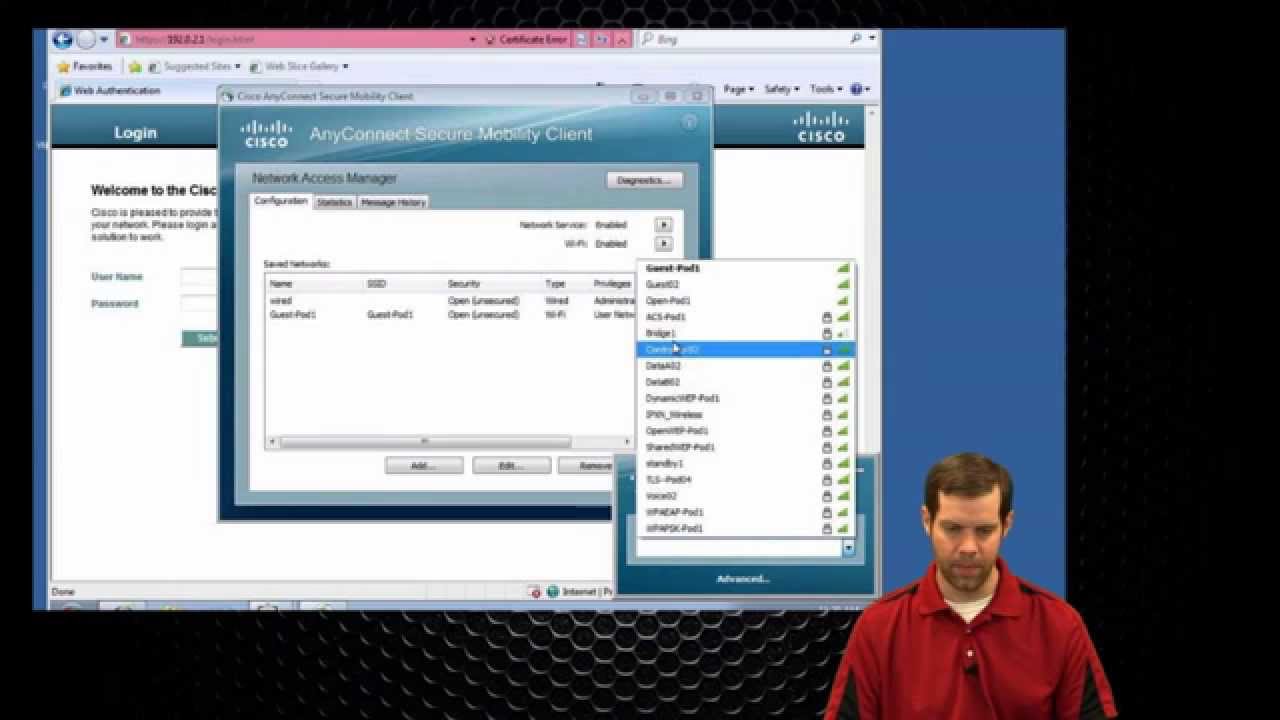This screenshot has width=1280, height=720.
Task: Click the browser Back button
Action: tap(63, 40)
